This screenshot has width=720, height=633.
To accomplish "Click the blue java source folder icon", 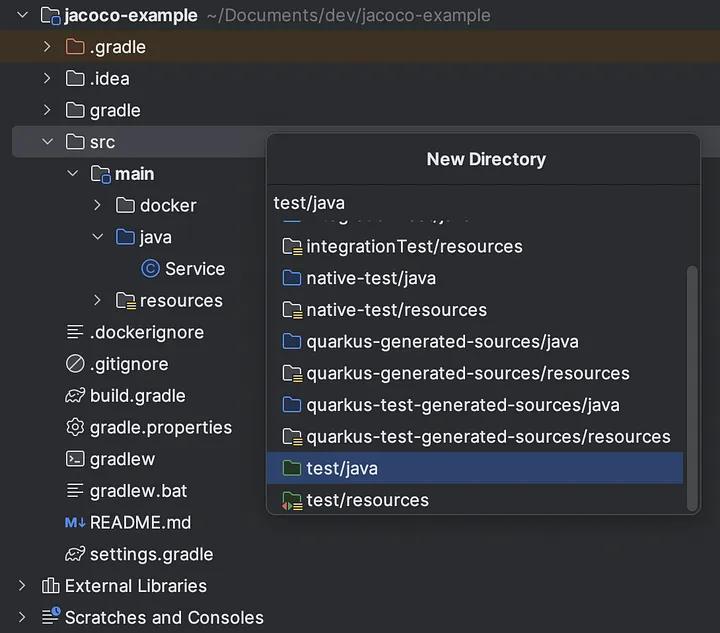I will 125,237.
